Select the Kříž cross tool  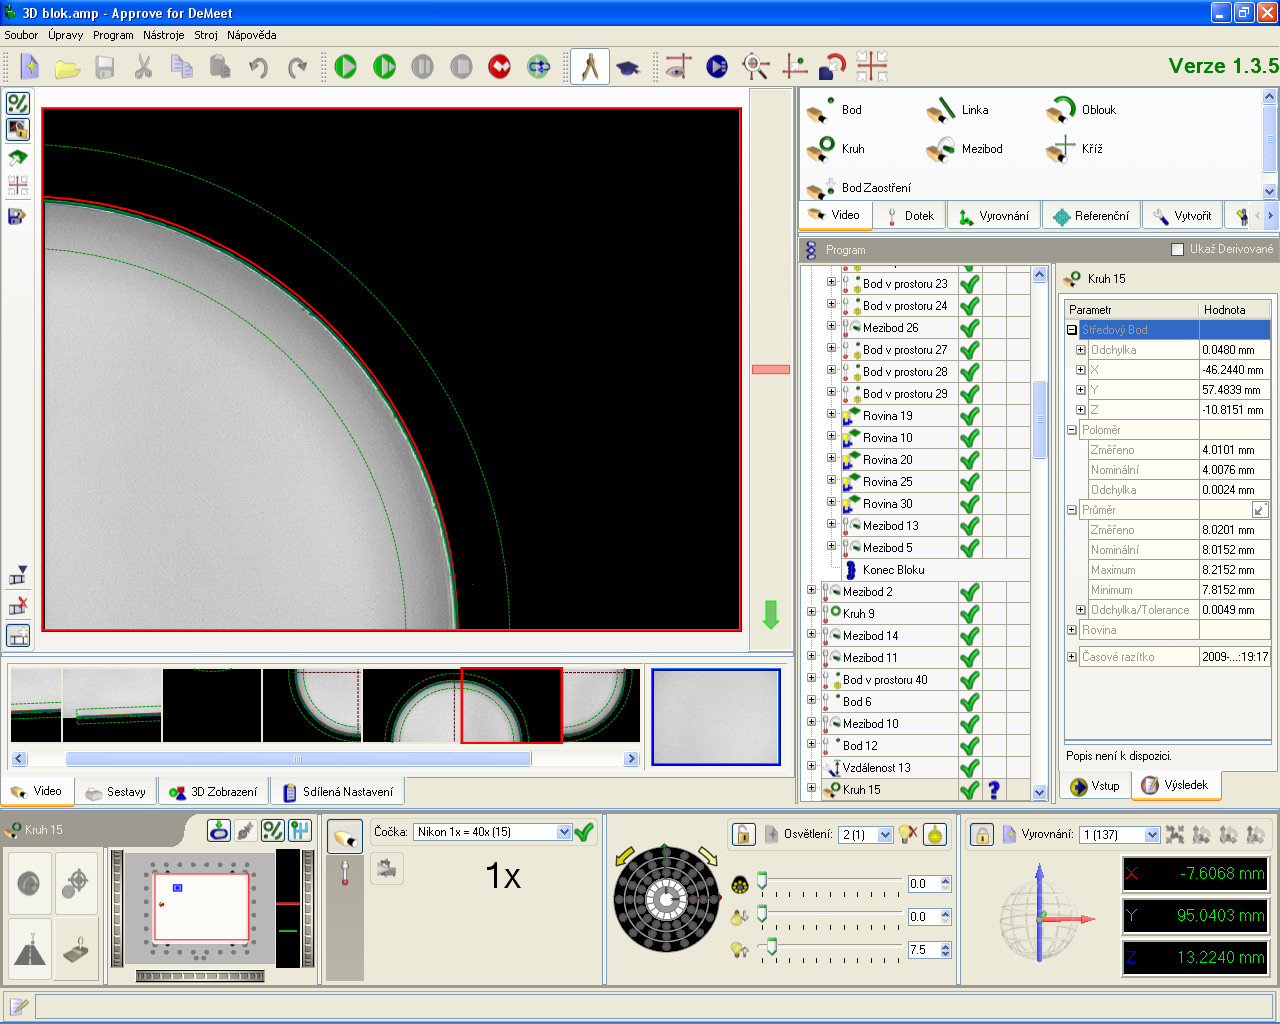point(1075,149)
